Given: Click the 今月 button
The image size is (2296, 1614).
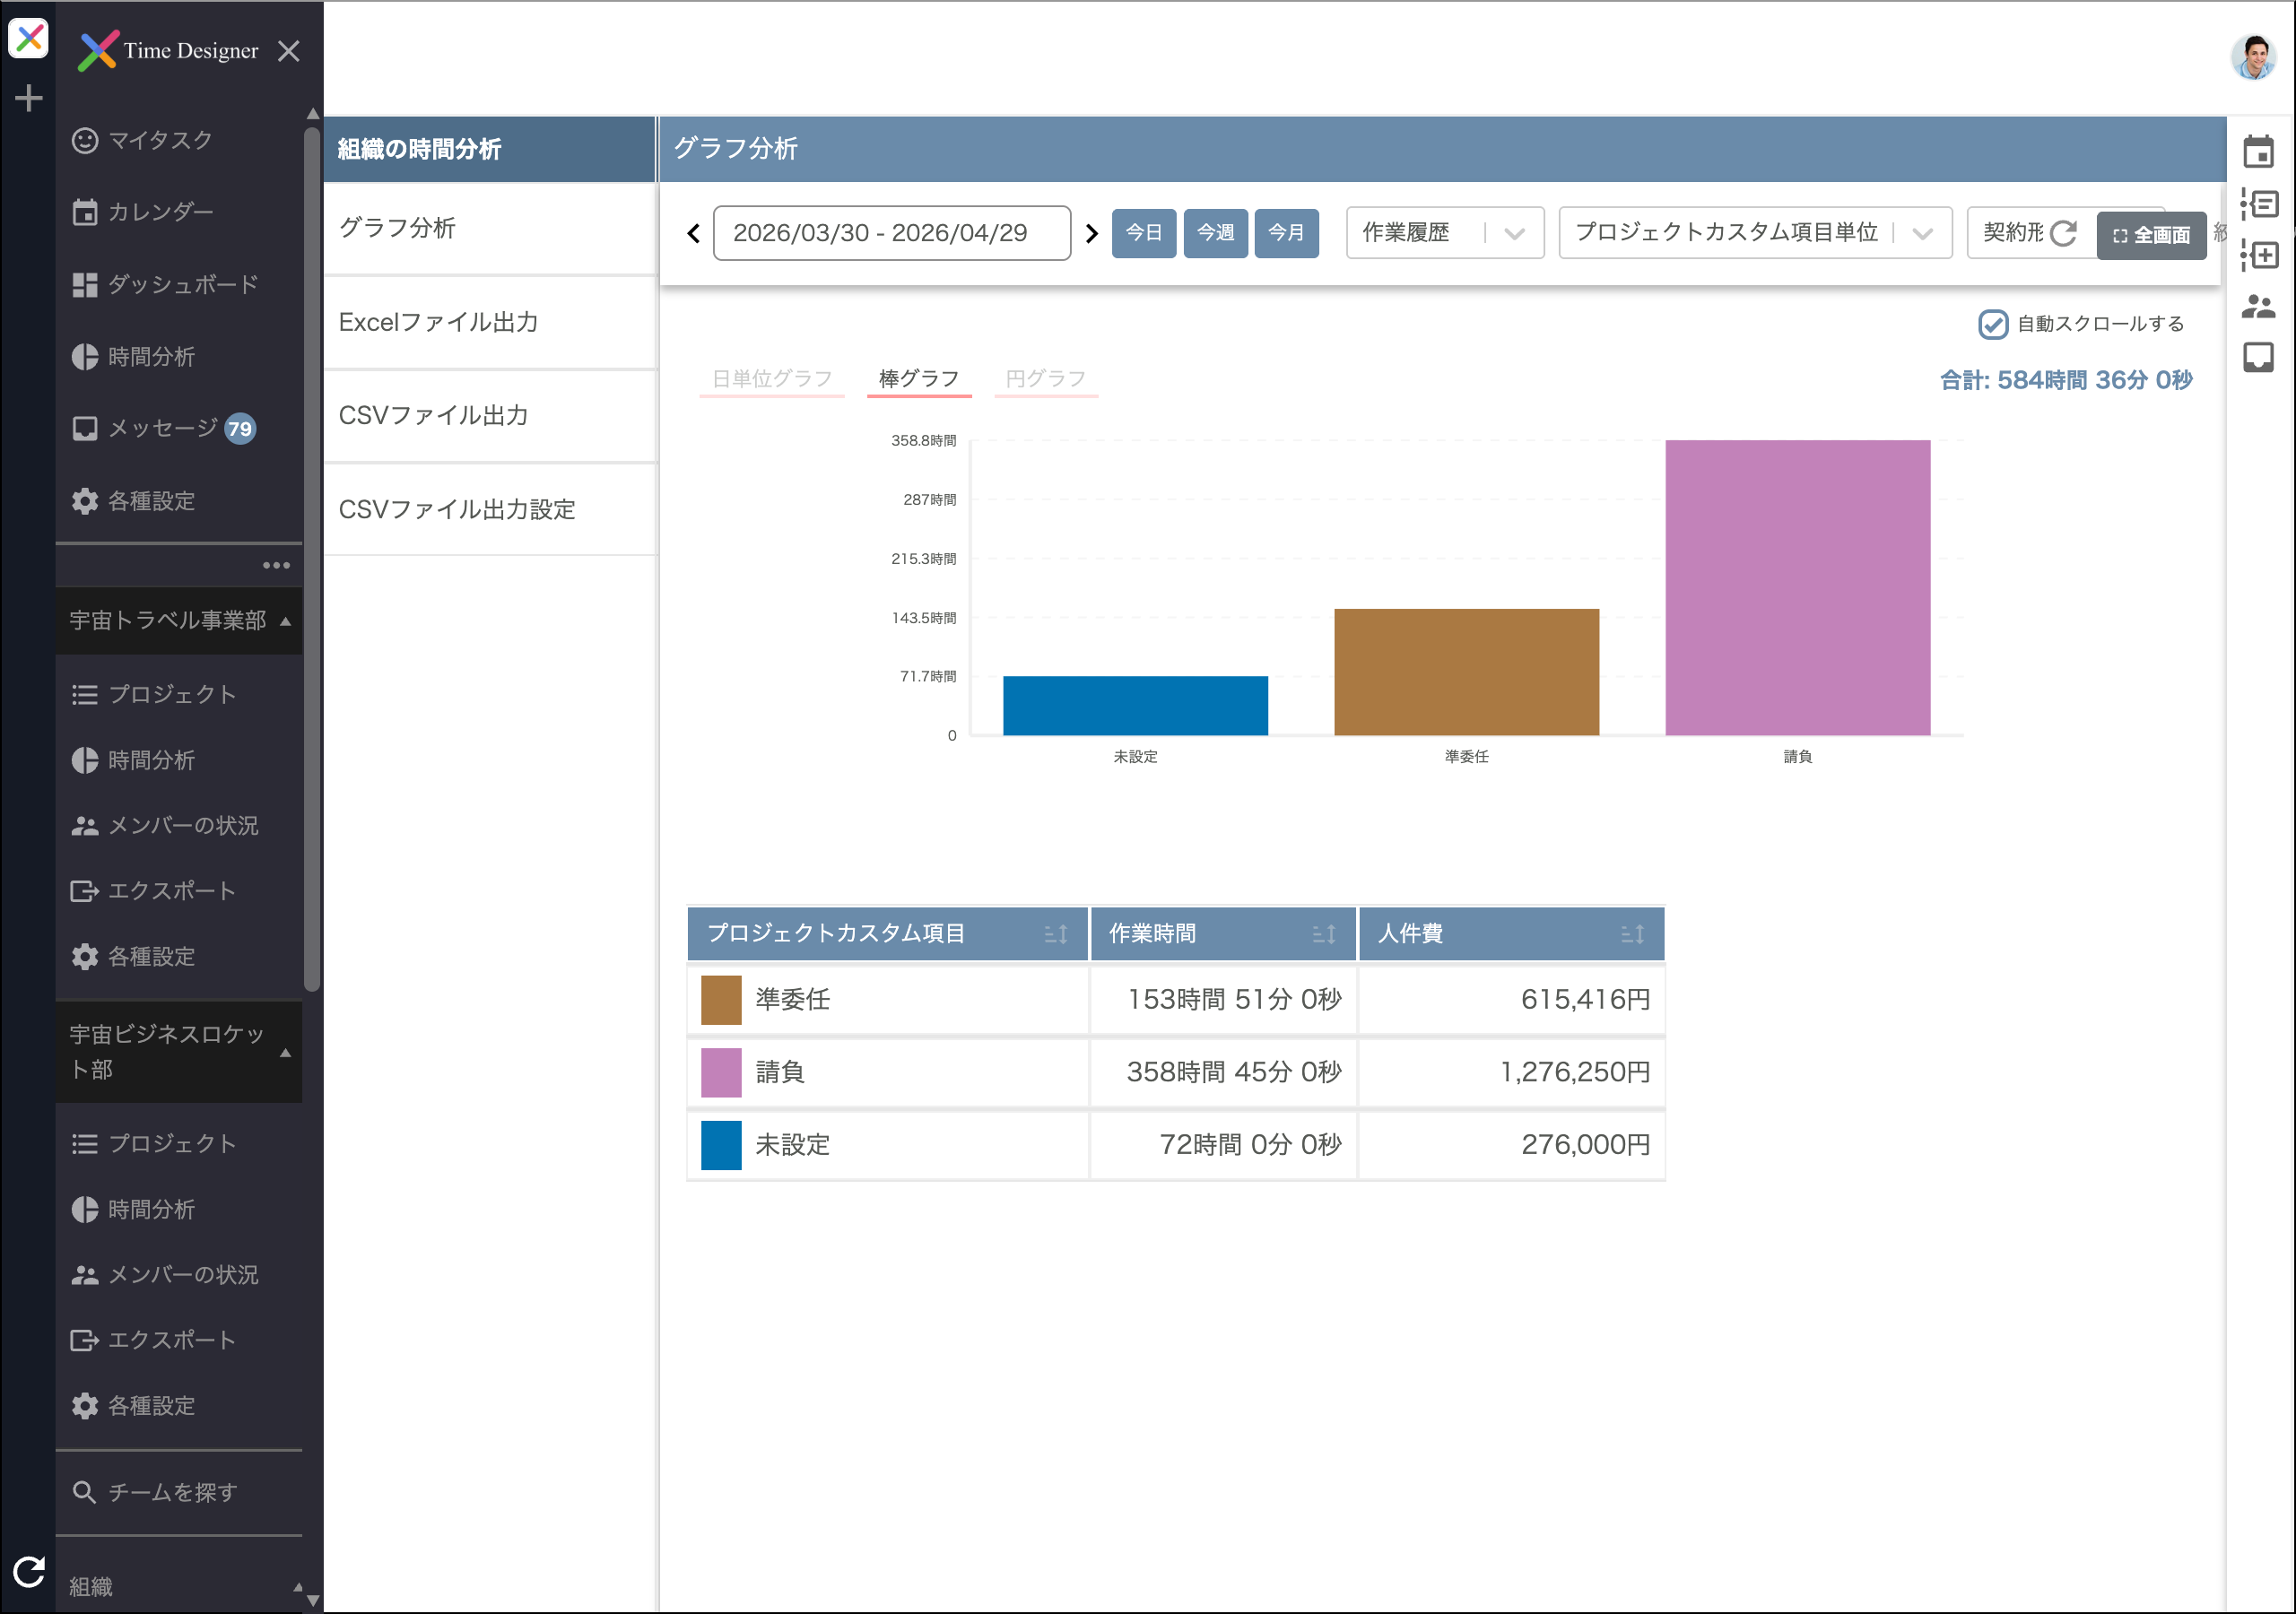Looking at the screenshot, I should [x=1287, y=233].
